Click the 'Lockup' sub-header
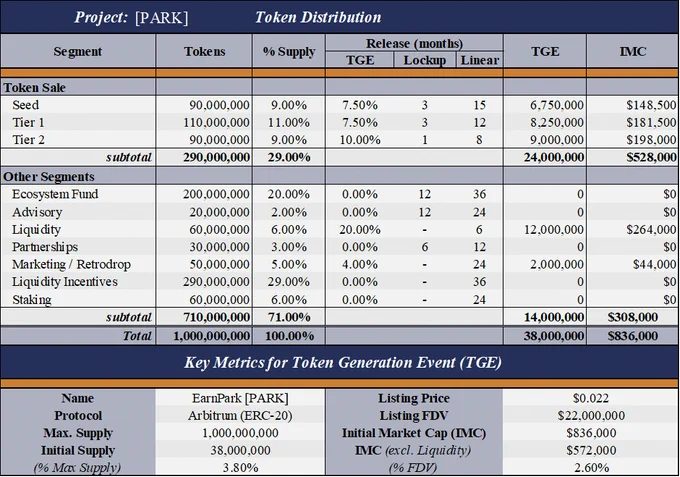The width and height of the screenshot is (680, 477). (x=425, y=60)
